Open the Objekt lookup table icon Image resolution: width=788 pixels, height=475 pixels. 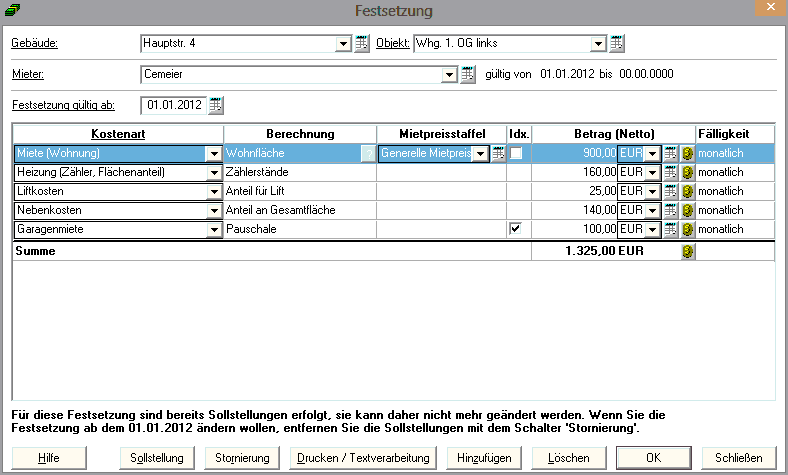tap(617, 44)
